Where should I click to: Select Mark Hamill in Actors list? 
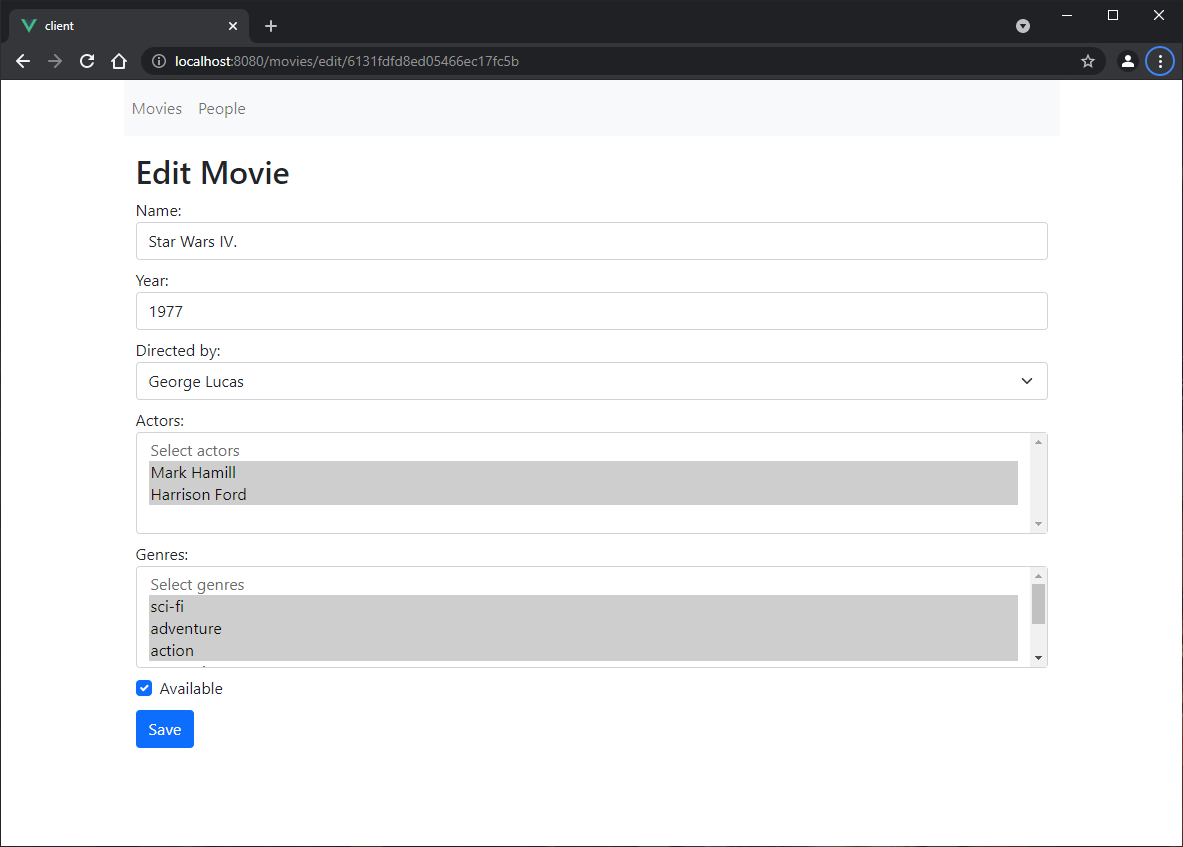(x=193, y=472)
